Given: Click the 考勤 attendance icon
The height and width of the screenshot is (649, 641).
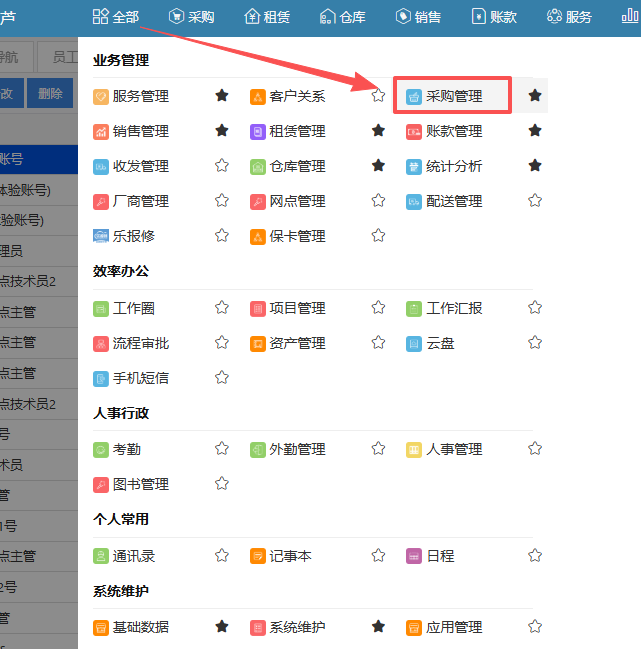Looking at the screenshot, I should (x=101, y=450).
